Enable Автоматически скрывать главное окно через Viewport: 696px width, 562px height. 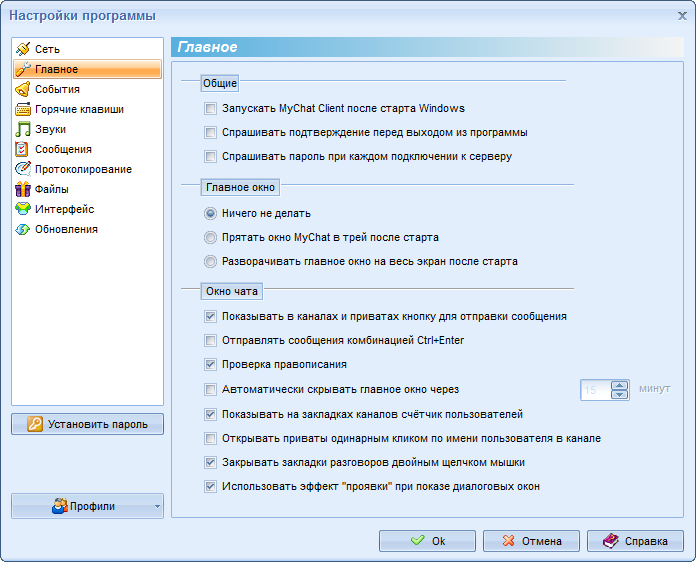pyautogui.click(x=210, y=389)
